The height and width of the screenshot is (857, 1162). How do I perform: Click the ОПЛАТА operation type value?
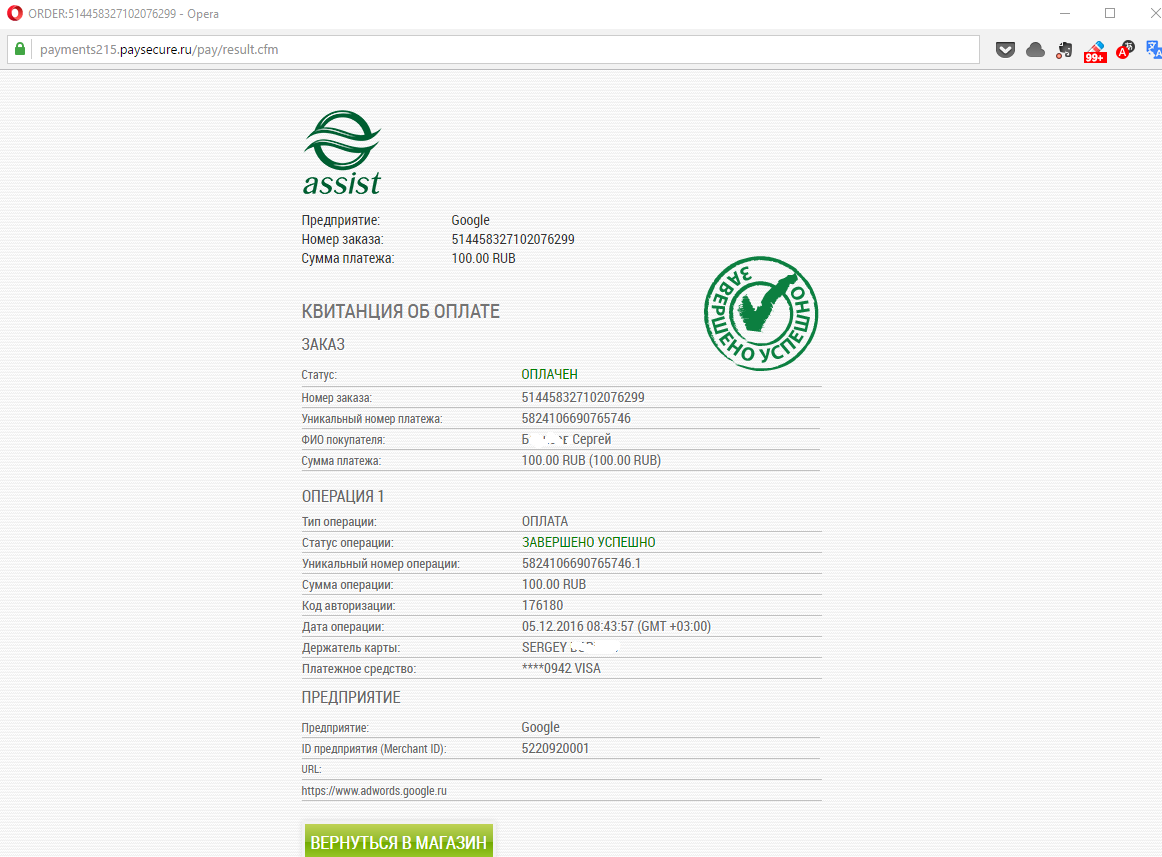pos(545,521)
